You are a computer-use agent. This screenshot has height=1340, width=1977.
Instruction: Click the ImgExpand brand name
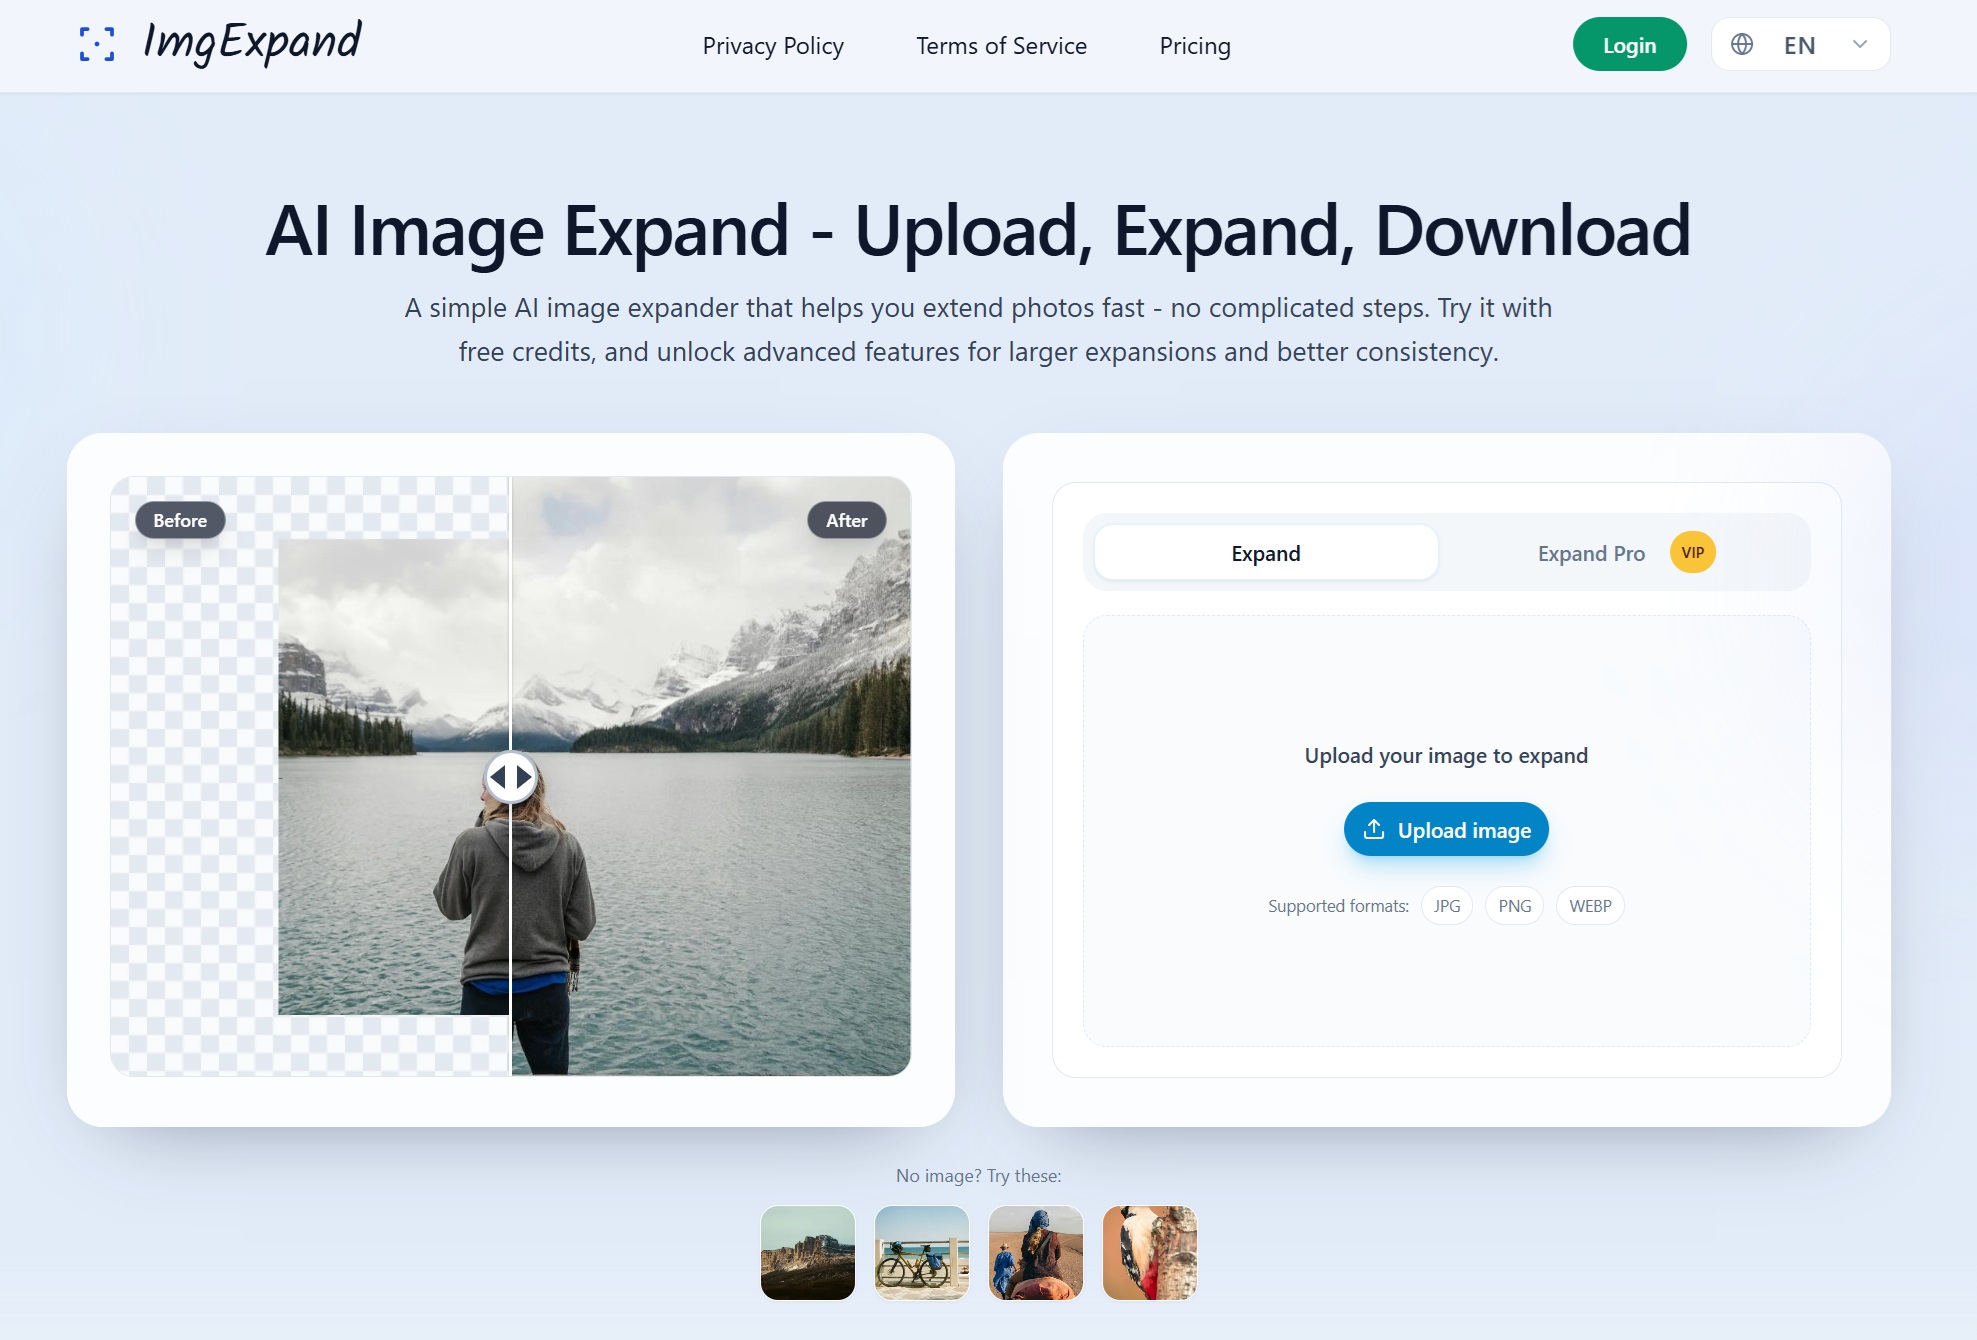252,44
